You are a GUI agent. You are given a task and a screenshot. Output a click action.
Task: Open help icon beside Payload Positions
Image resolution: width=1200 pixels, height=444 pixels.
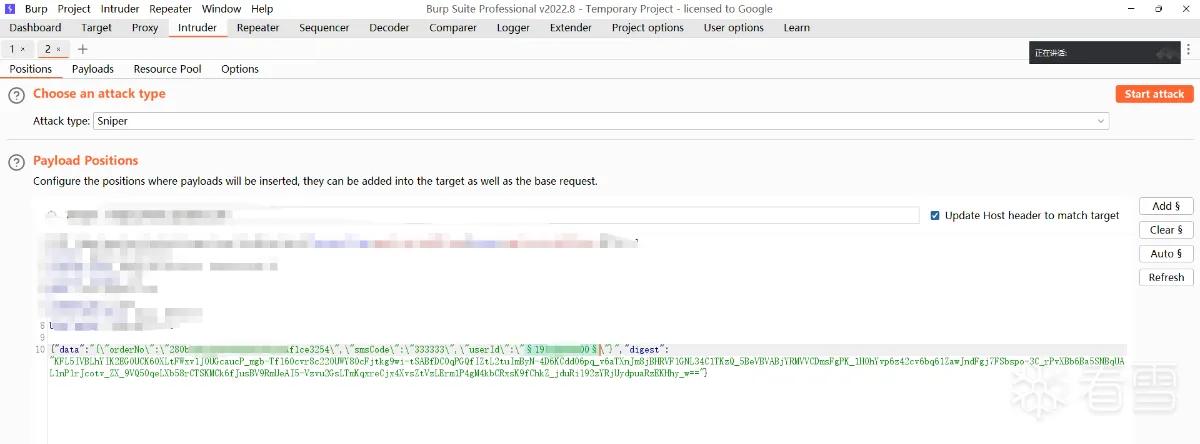point(16,162)
